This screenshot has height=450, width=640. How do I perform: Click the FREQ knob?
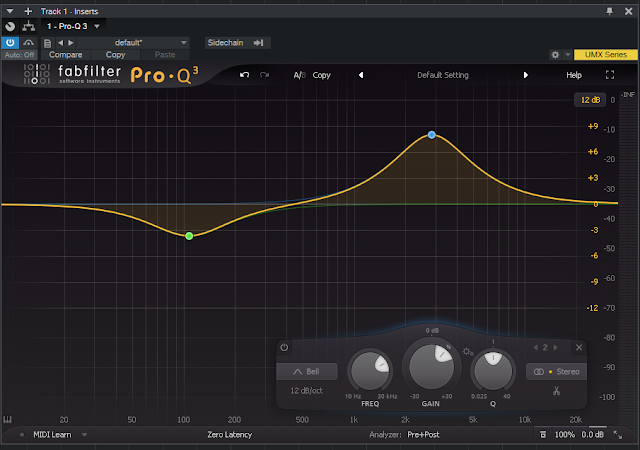370,371
